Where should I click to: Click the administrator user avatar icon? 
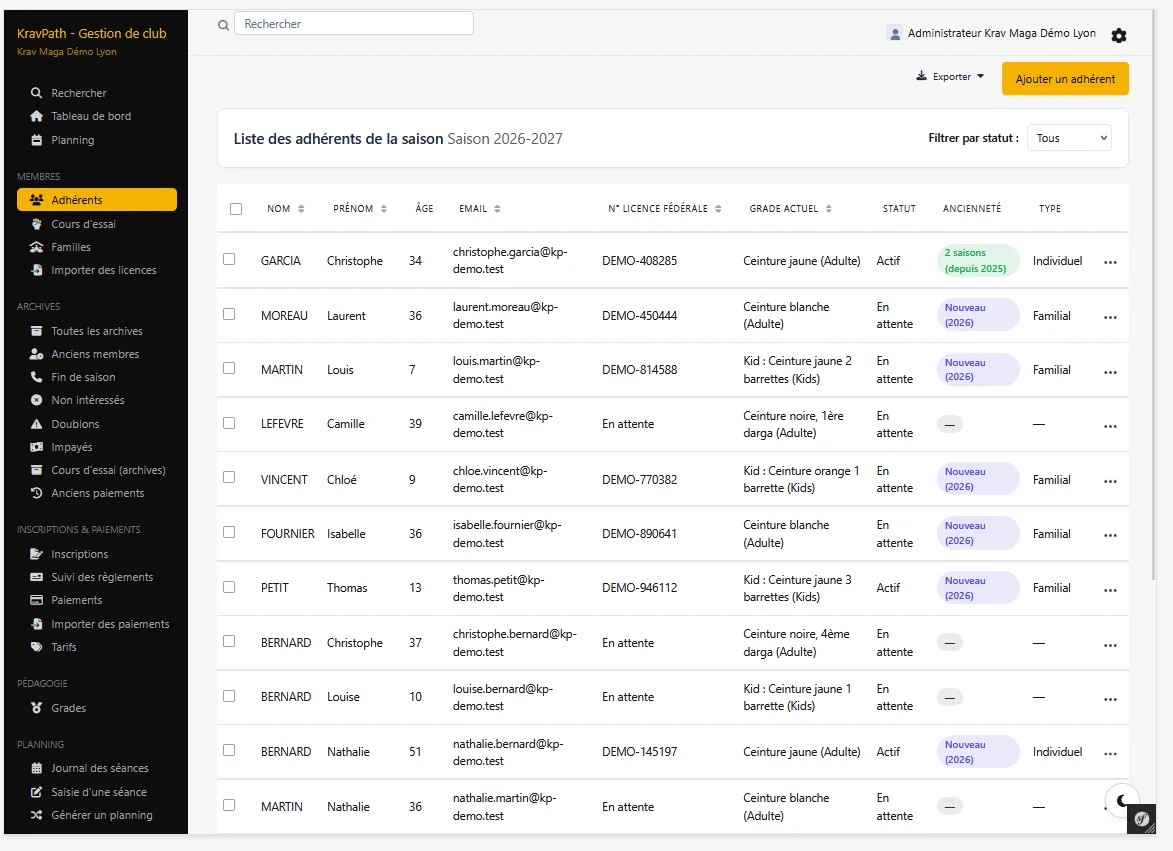894,34
